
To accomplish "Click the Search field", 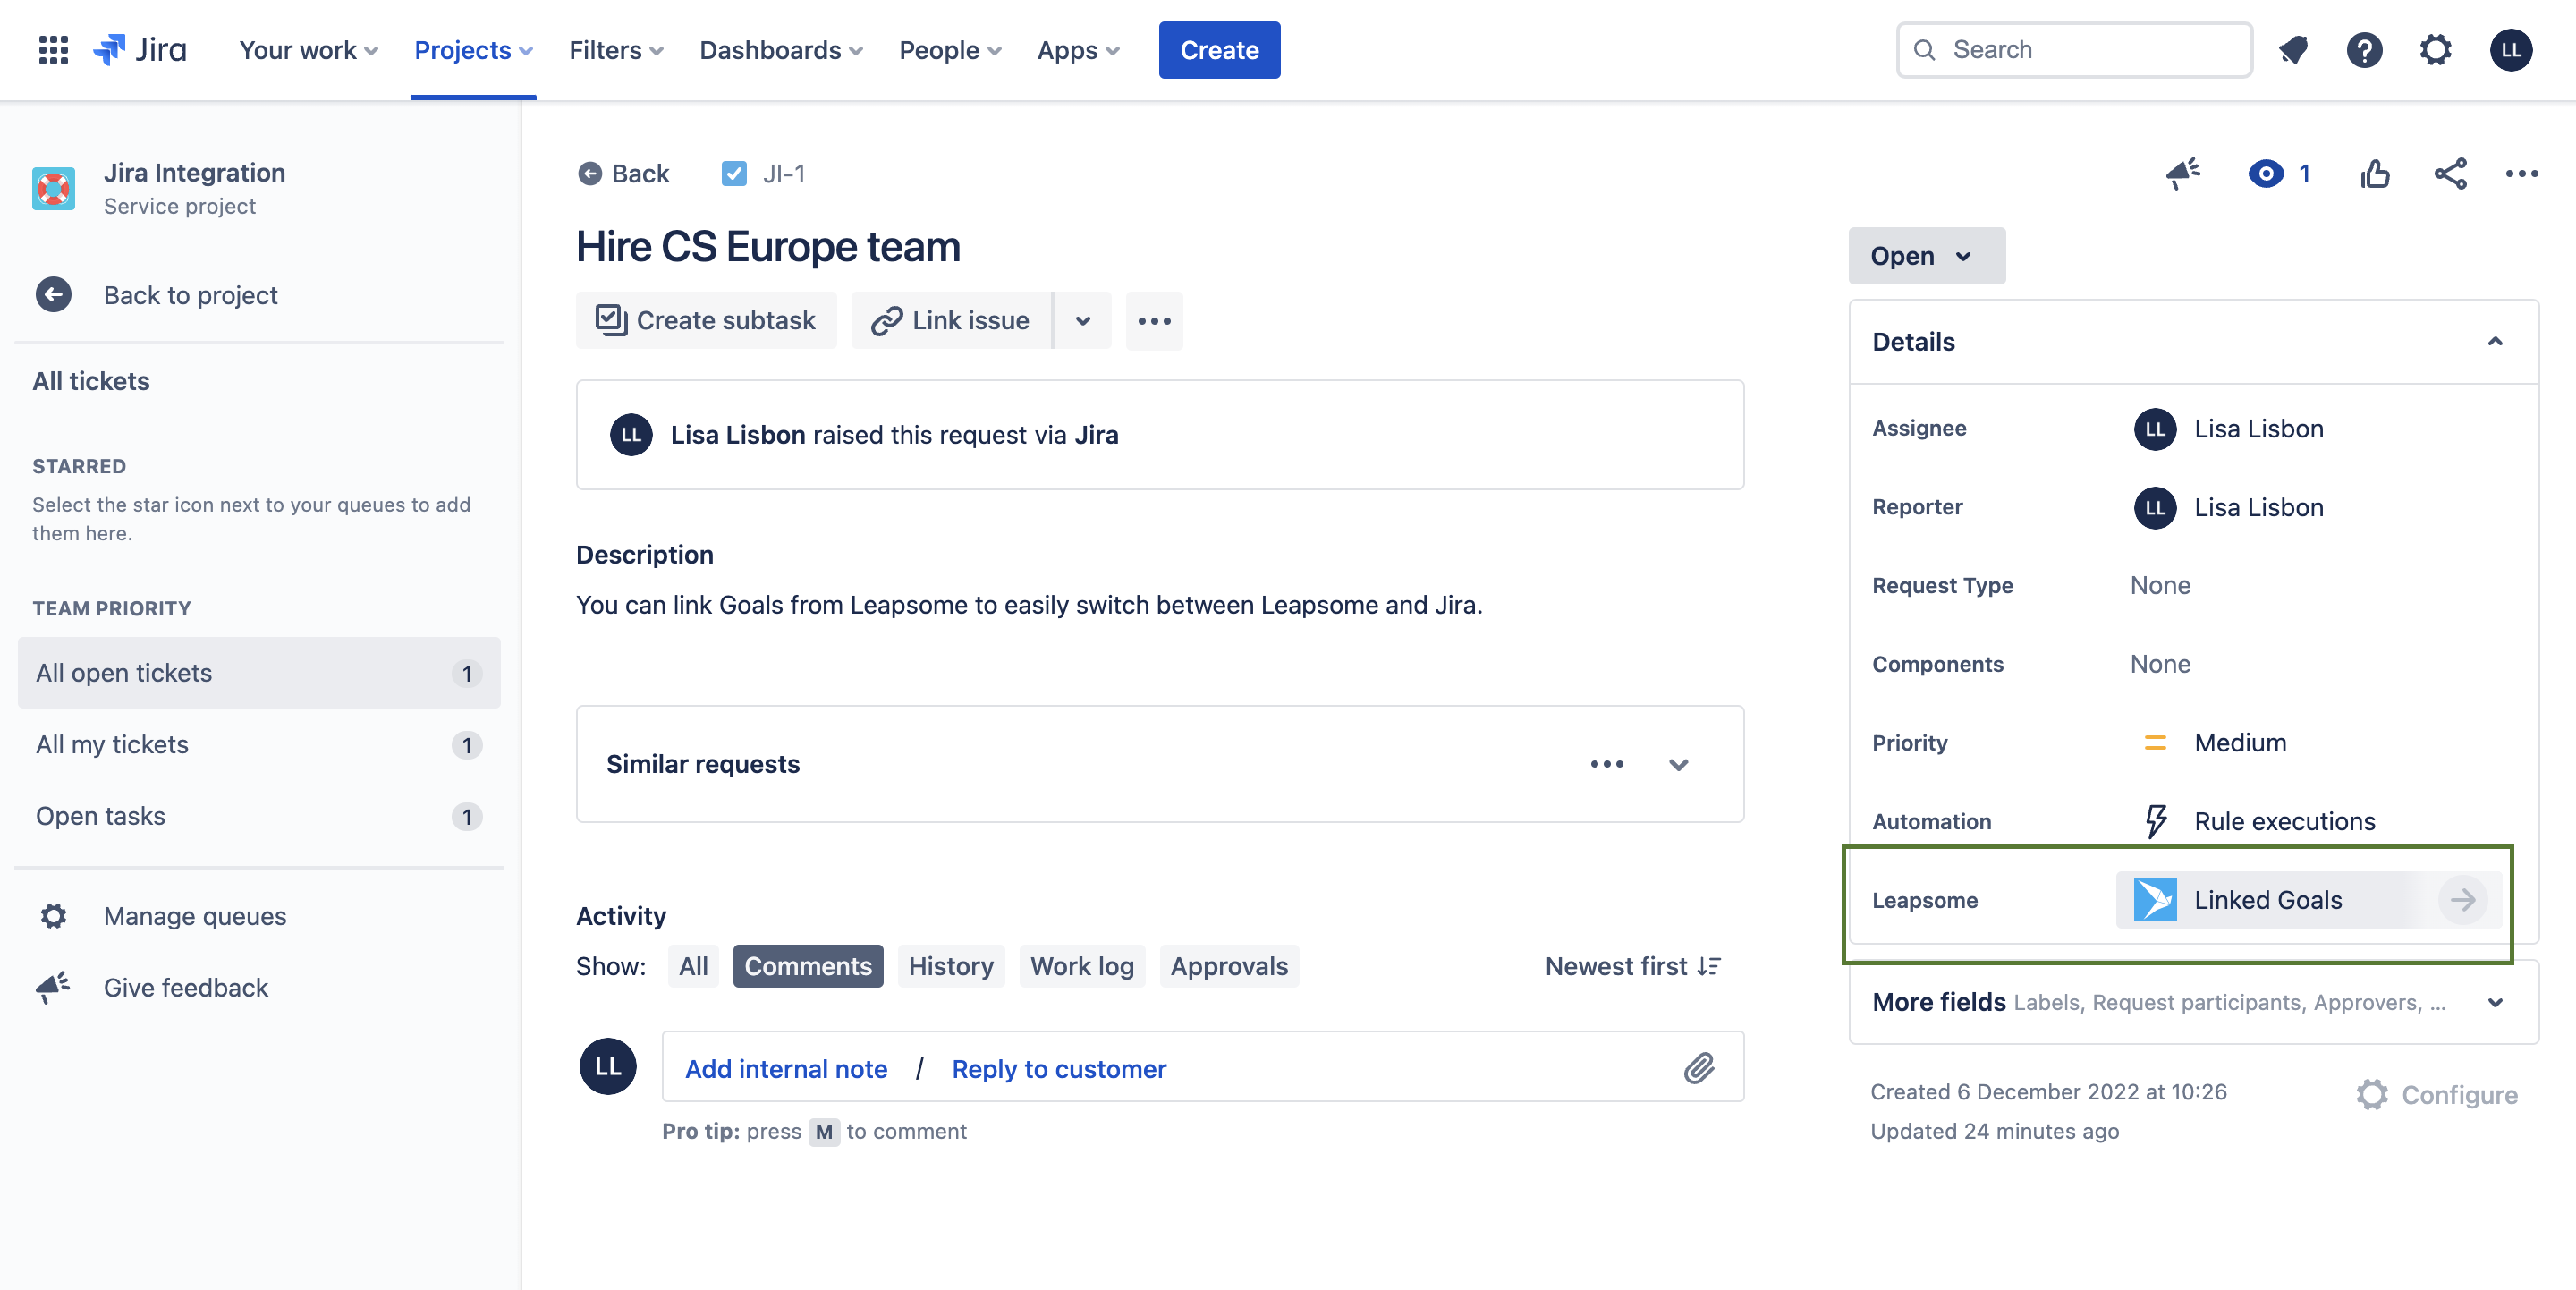I will (2075, 50).
